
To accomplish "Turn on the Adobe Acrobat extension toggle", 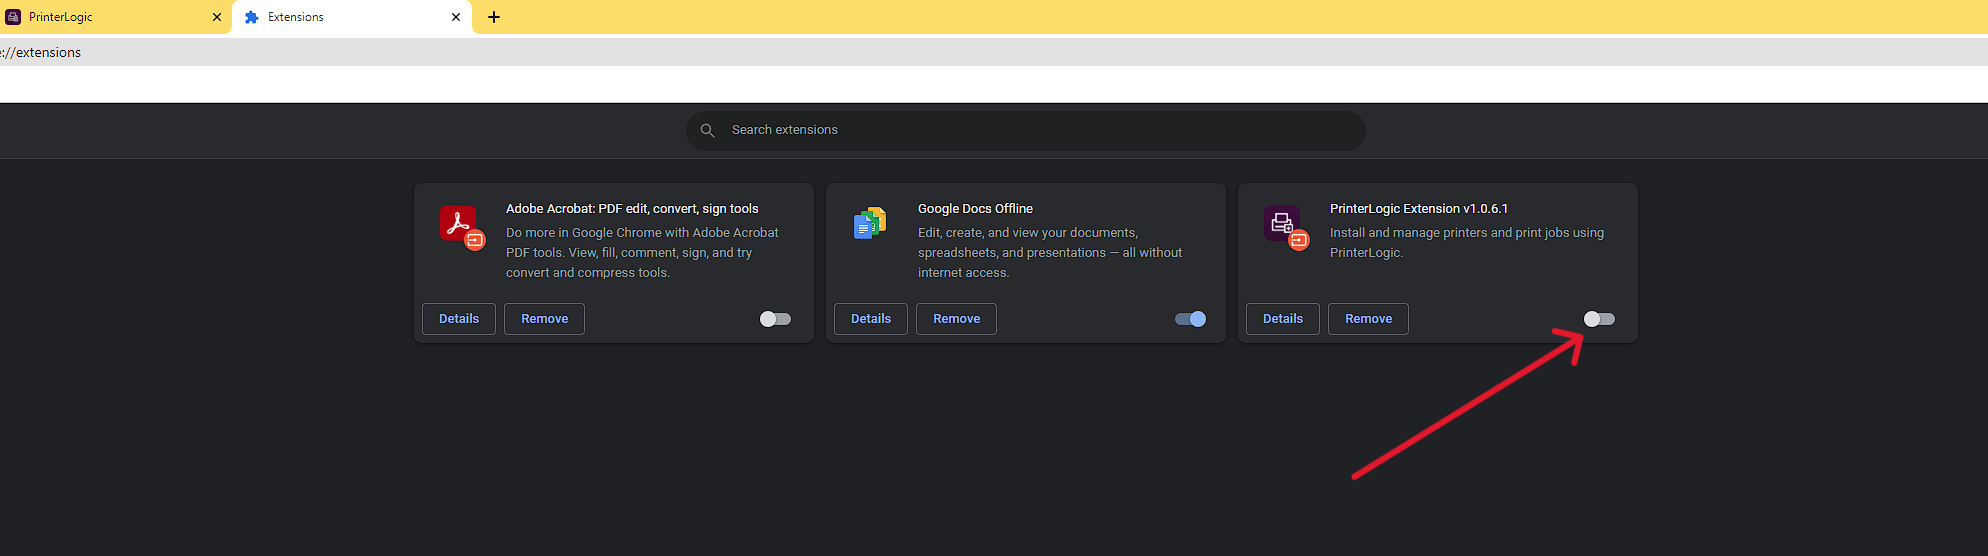I will click(x=775, y=319).
